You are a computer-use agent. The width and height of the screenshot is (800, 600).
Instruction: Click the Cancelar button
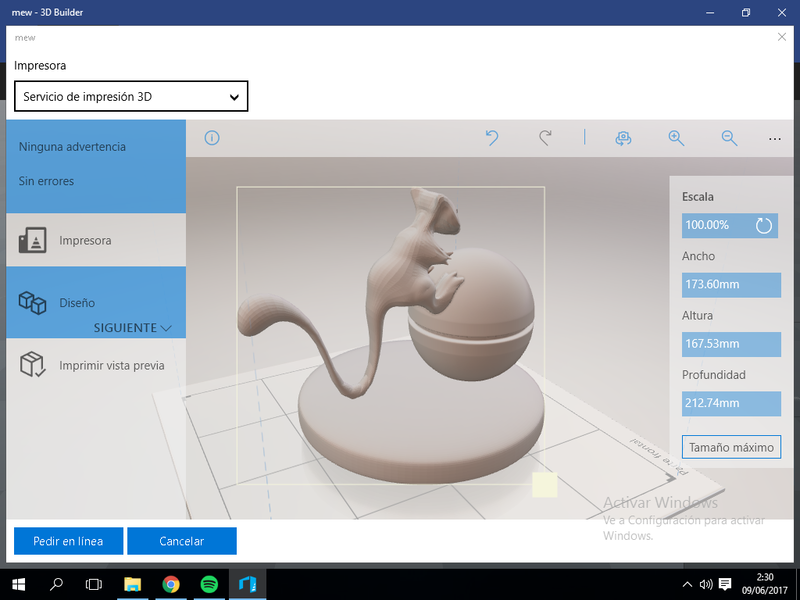click(182, 541)
